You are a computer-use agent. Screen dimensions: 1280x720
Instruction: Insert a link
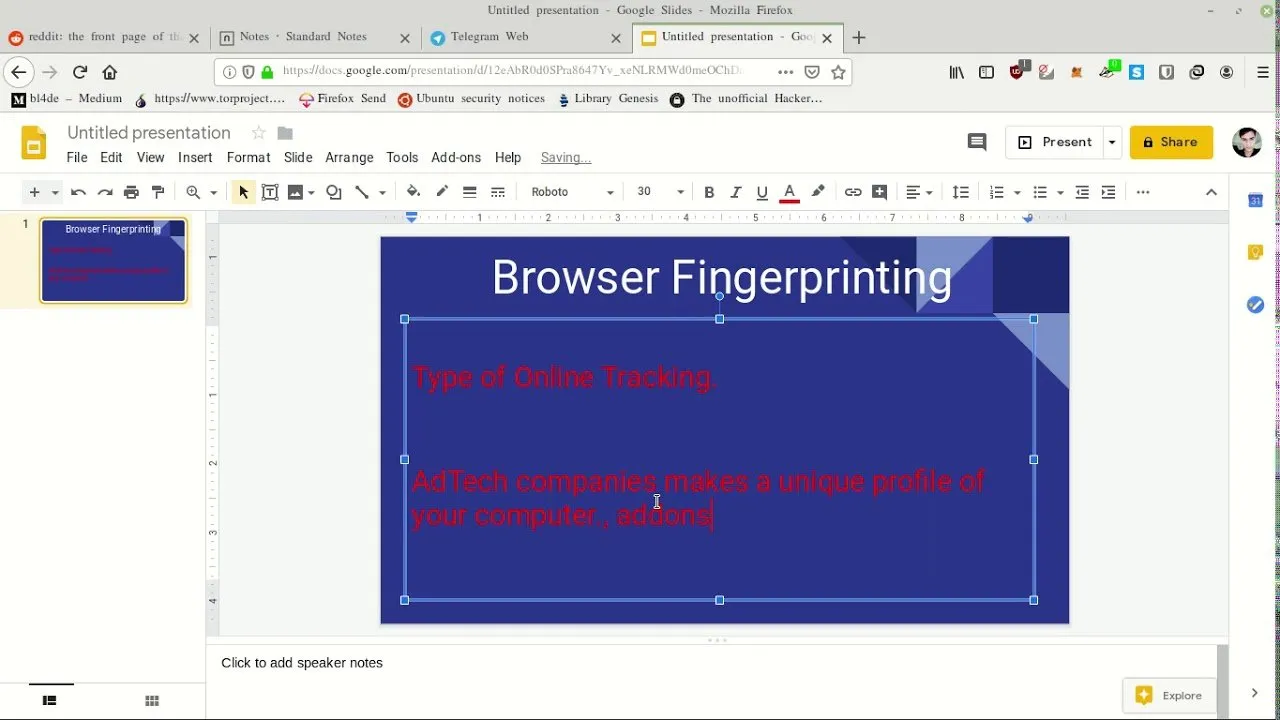pyautogui.click(x=853, y=192)
